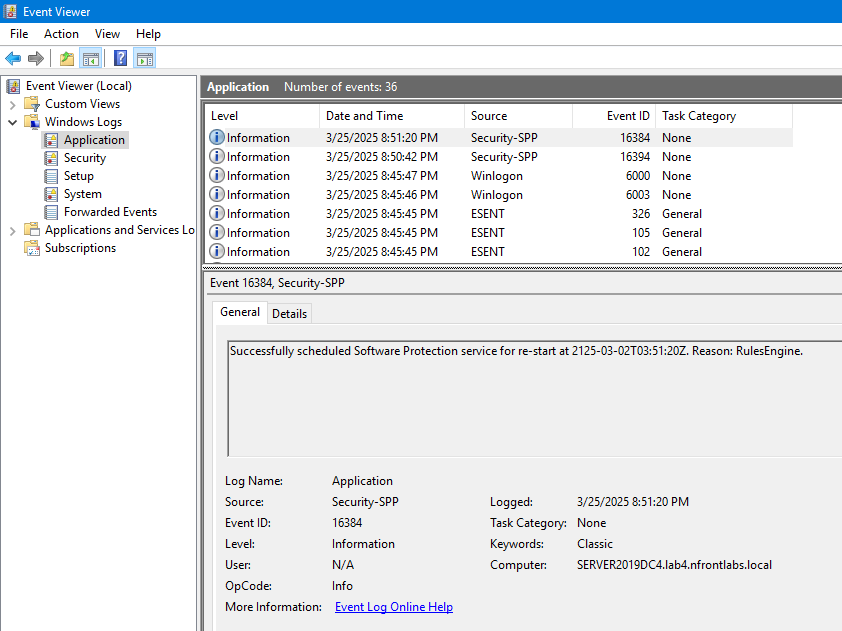Open the System log node
Viewport: 842px width, 631px height.
82,194
